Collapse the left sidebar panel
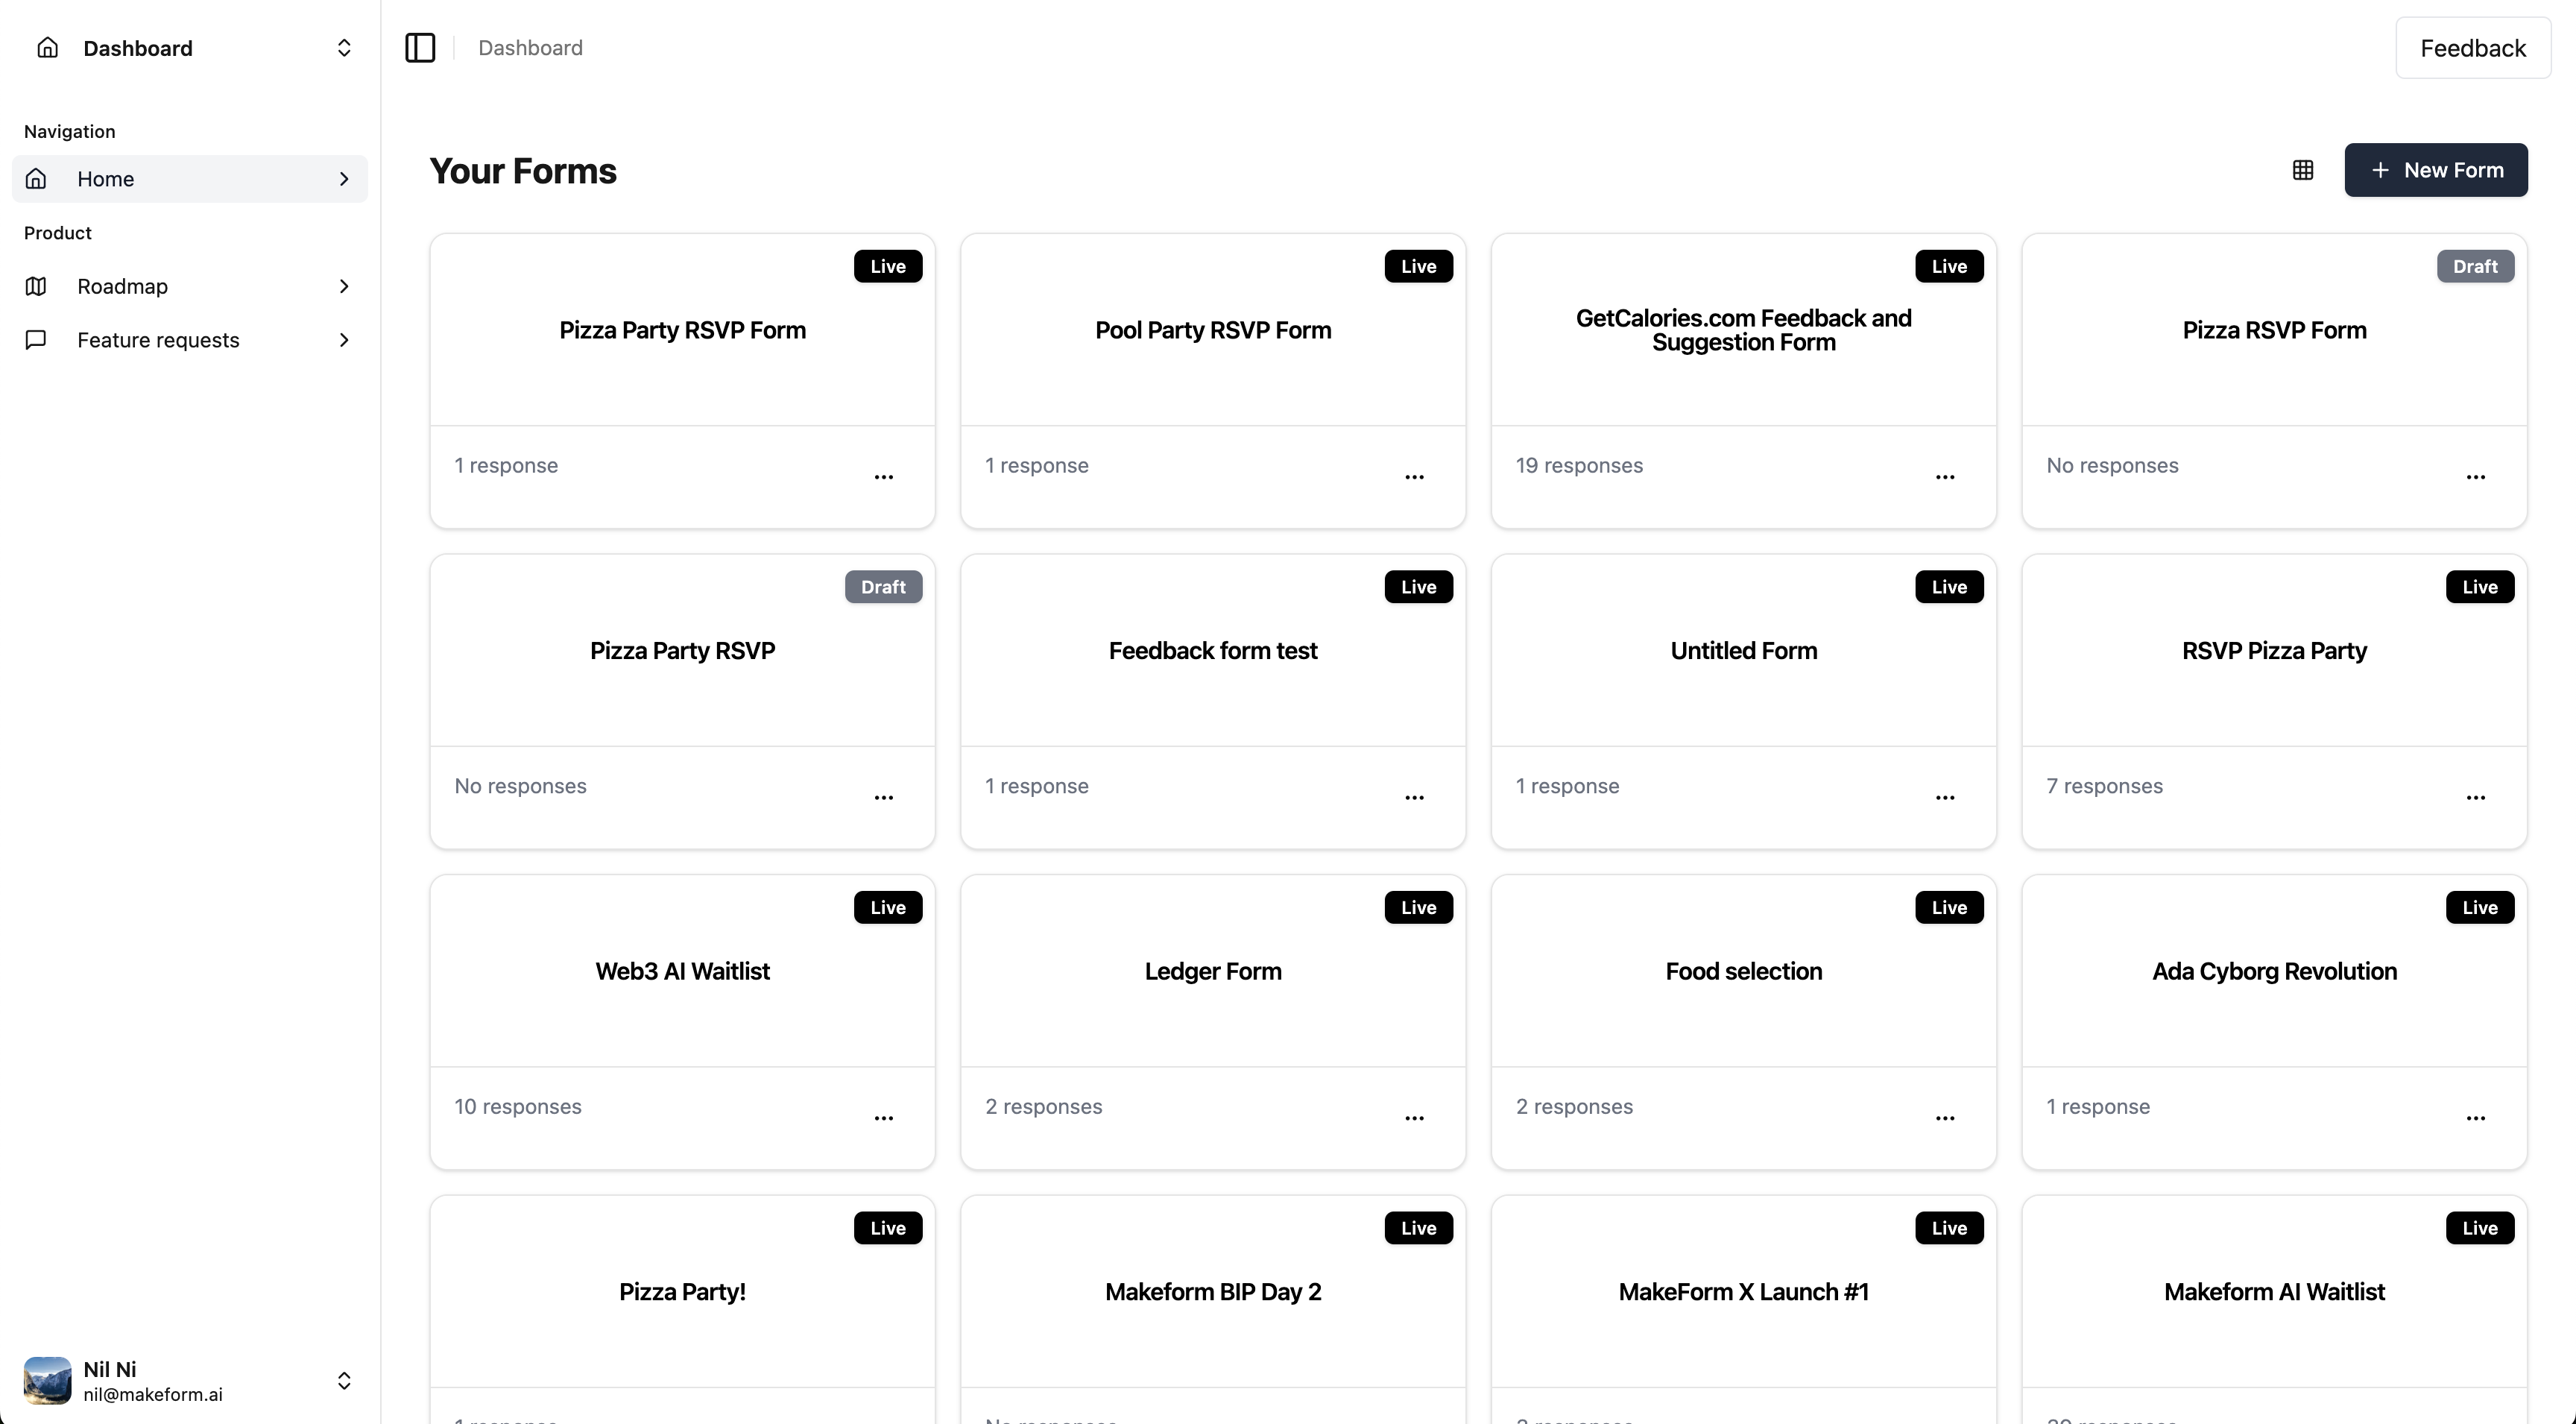 420,47
